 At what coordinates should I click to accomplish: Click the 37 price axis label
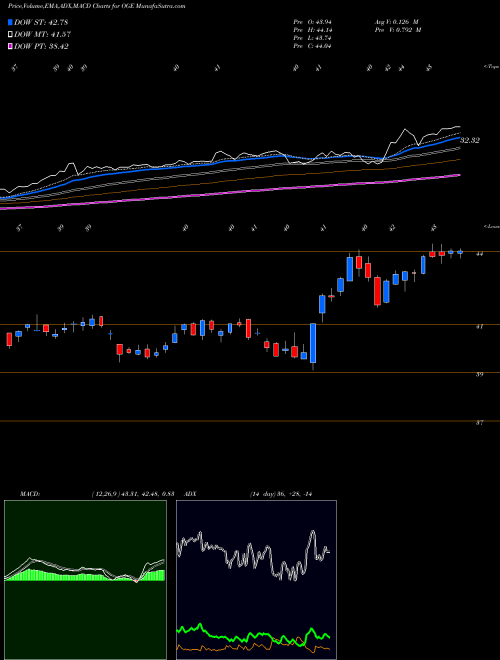(479, 423)
